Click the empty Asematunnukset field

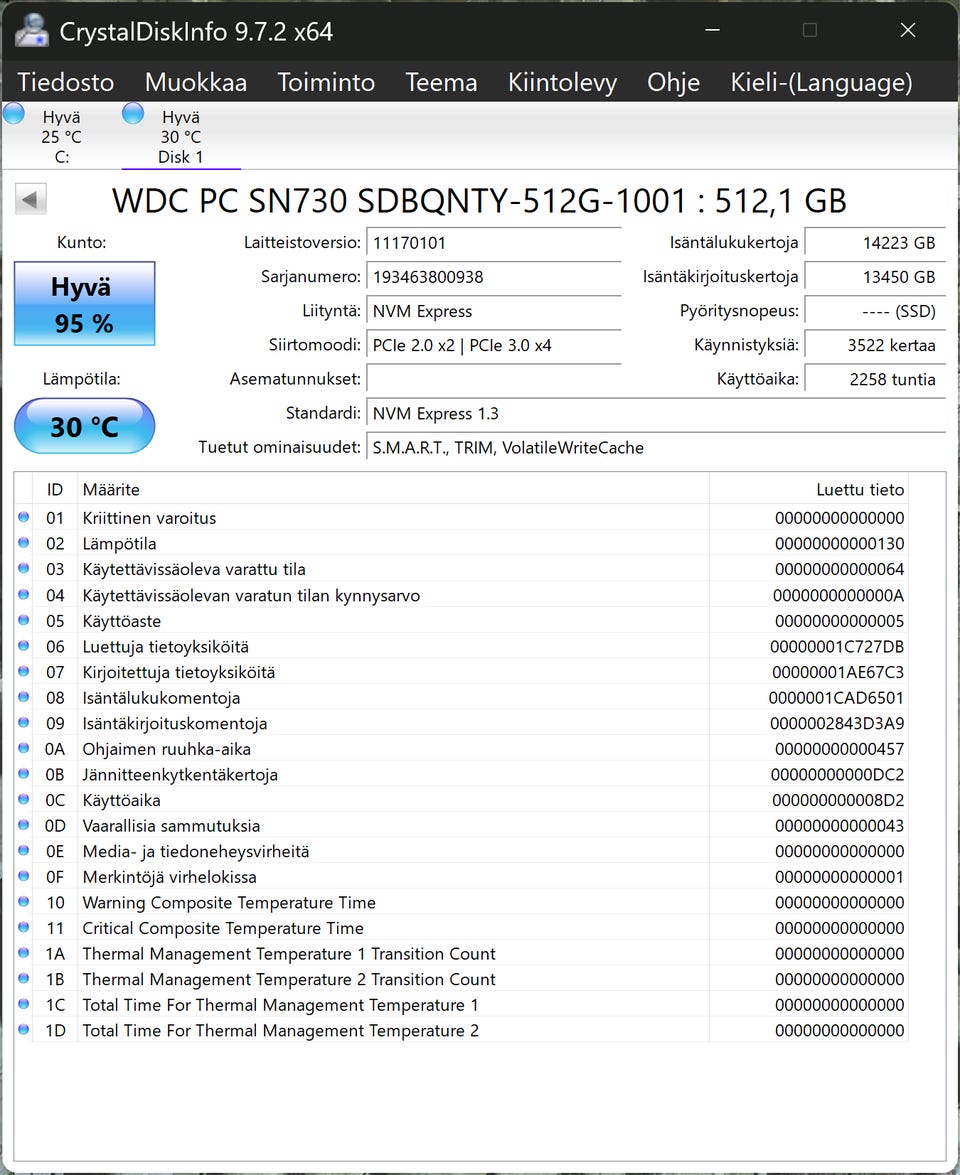click(x=494, y=379)
